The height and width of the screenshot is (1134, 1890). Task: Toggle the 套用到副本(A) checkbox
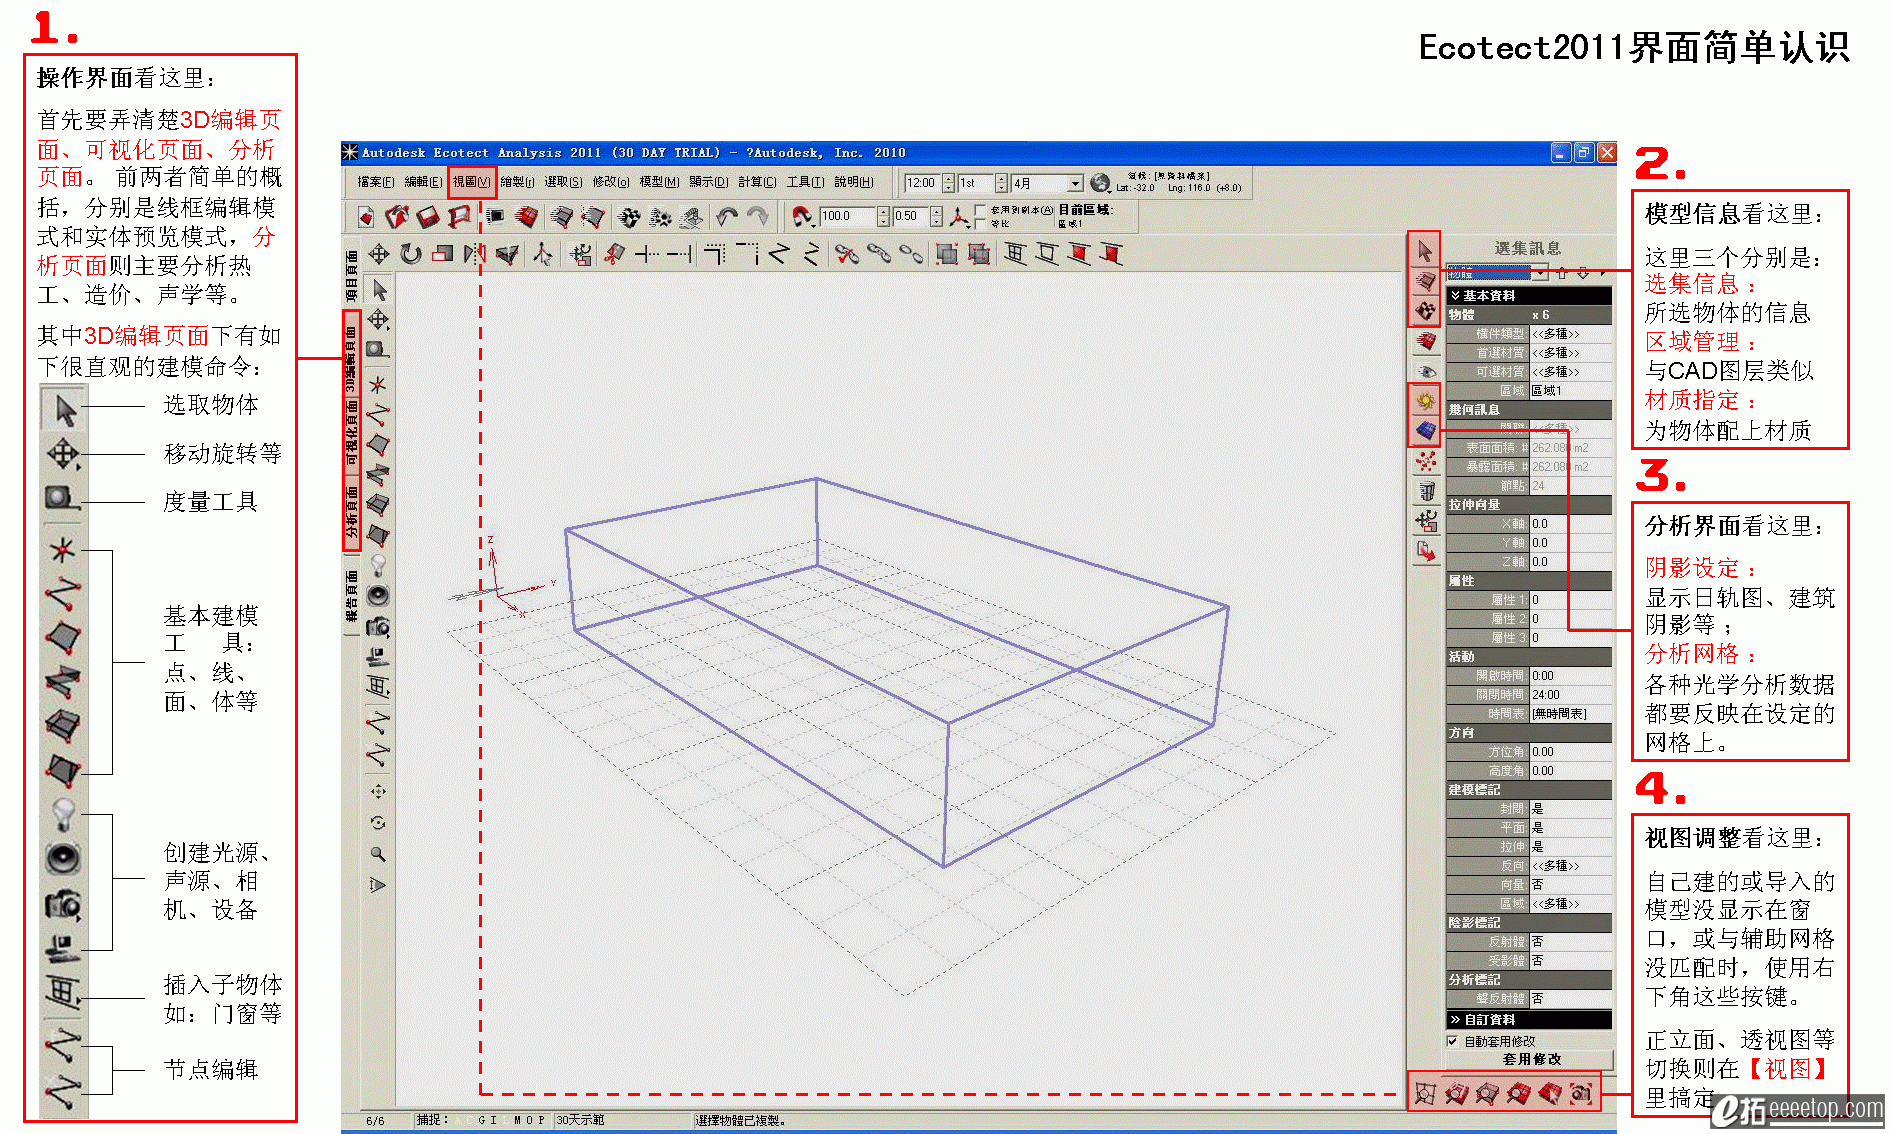981,210
